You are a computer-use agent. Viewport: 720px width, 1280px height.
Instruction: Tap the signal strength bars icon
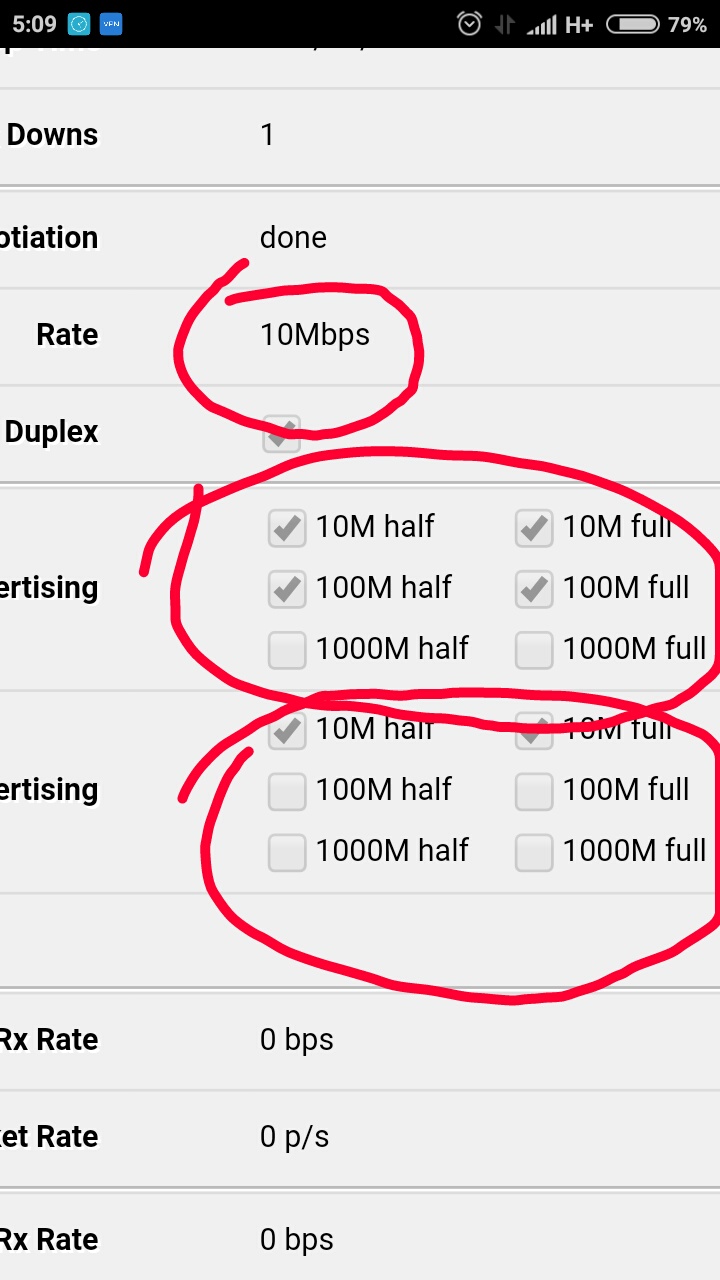(x=542, y=25)
